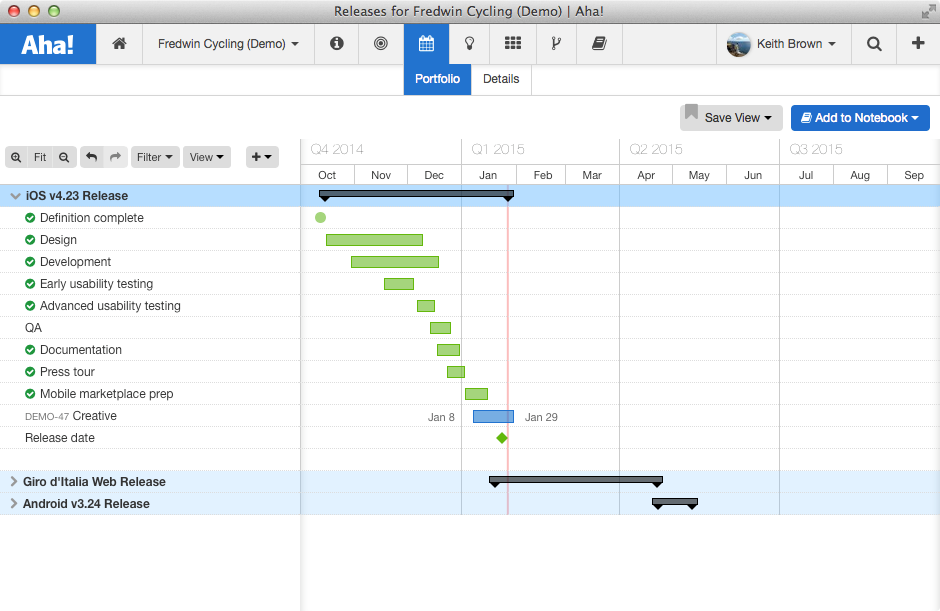Screen dimensions: 940x611
Task: Collapse the iOS v4.23 Release row
Action: click(16, 195)
